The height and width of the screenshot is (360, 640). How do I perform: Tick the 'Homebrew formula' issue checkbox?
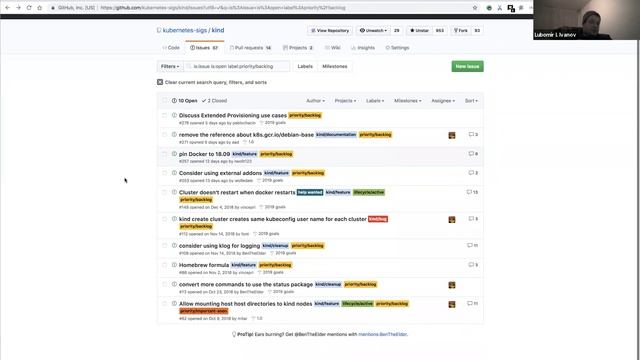pos(164,265)
